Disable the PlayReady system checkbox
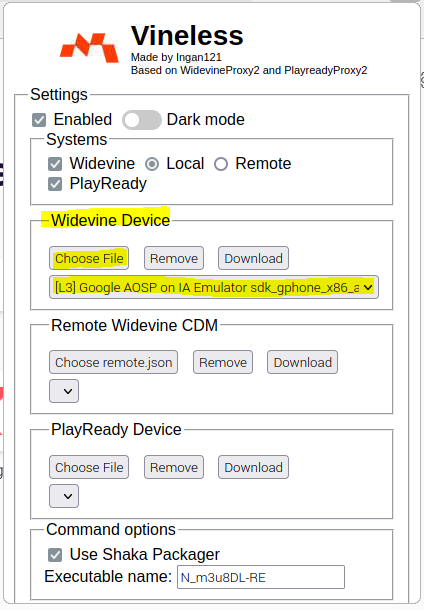This screenshot has height=610, width=424. [55, 184]
